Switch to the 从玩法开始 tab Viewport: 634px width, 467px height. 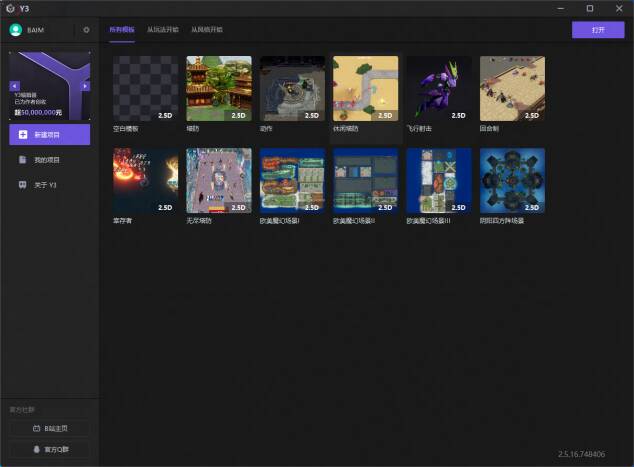[163, 30]
